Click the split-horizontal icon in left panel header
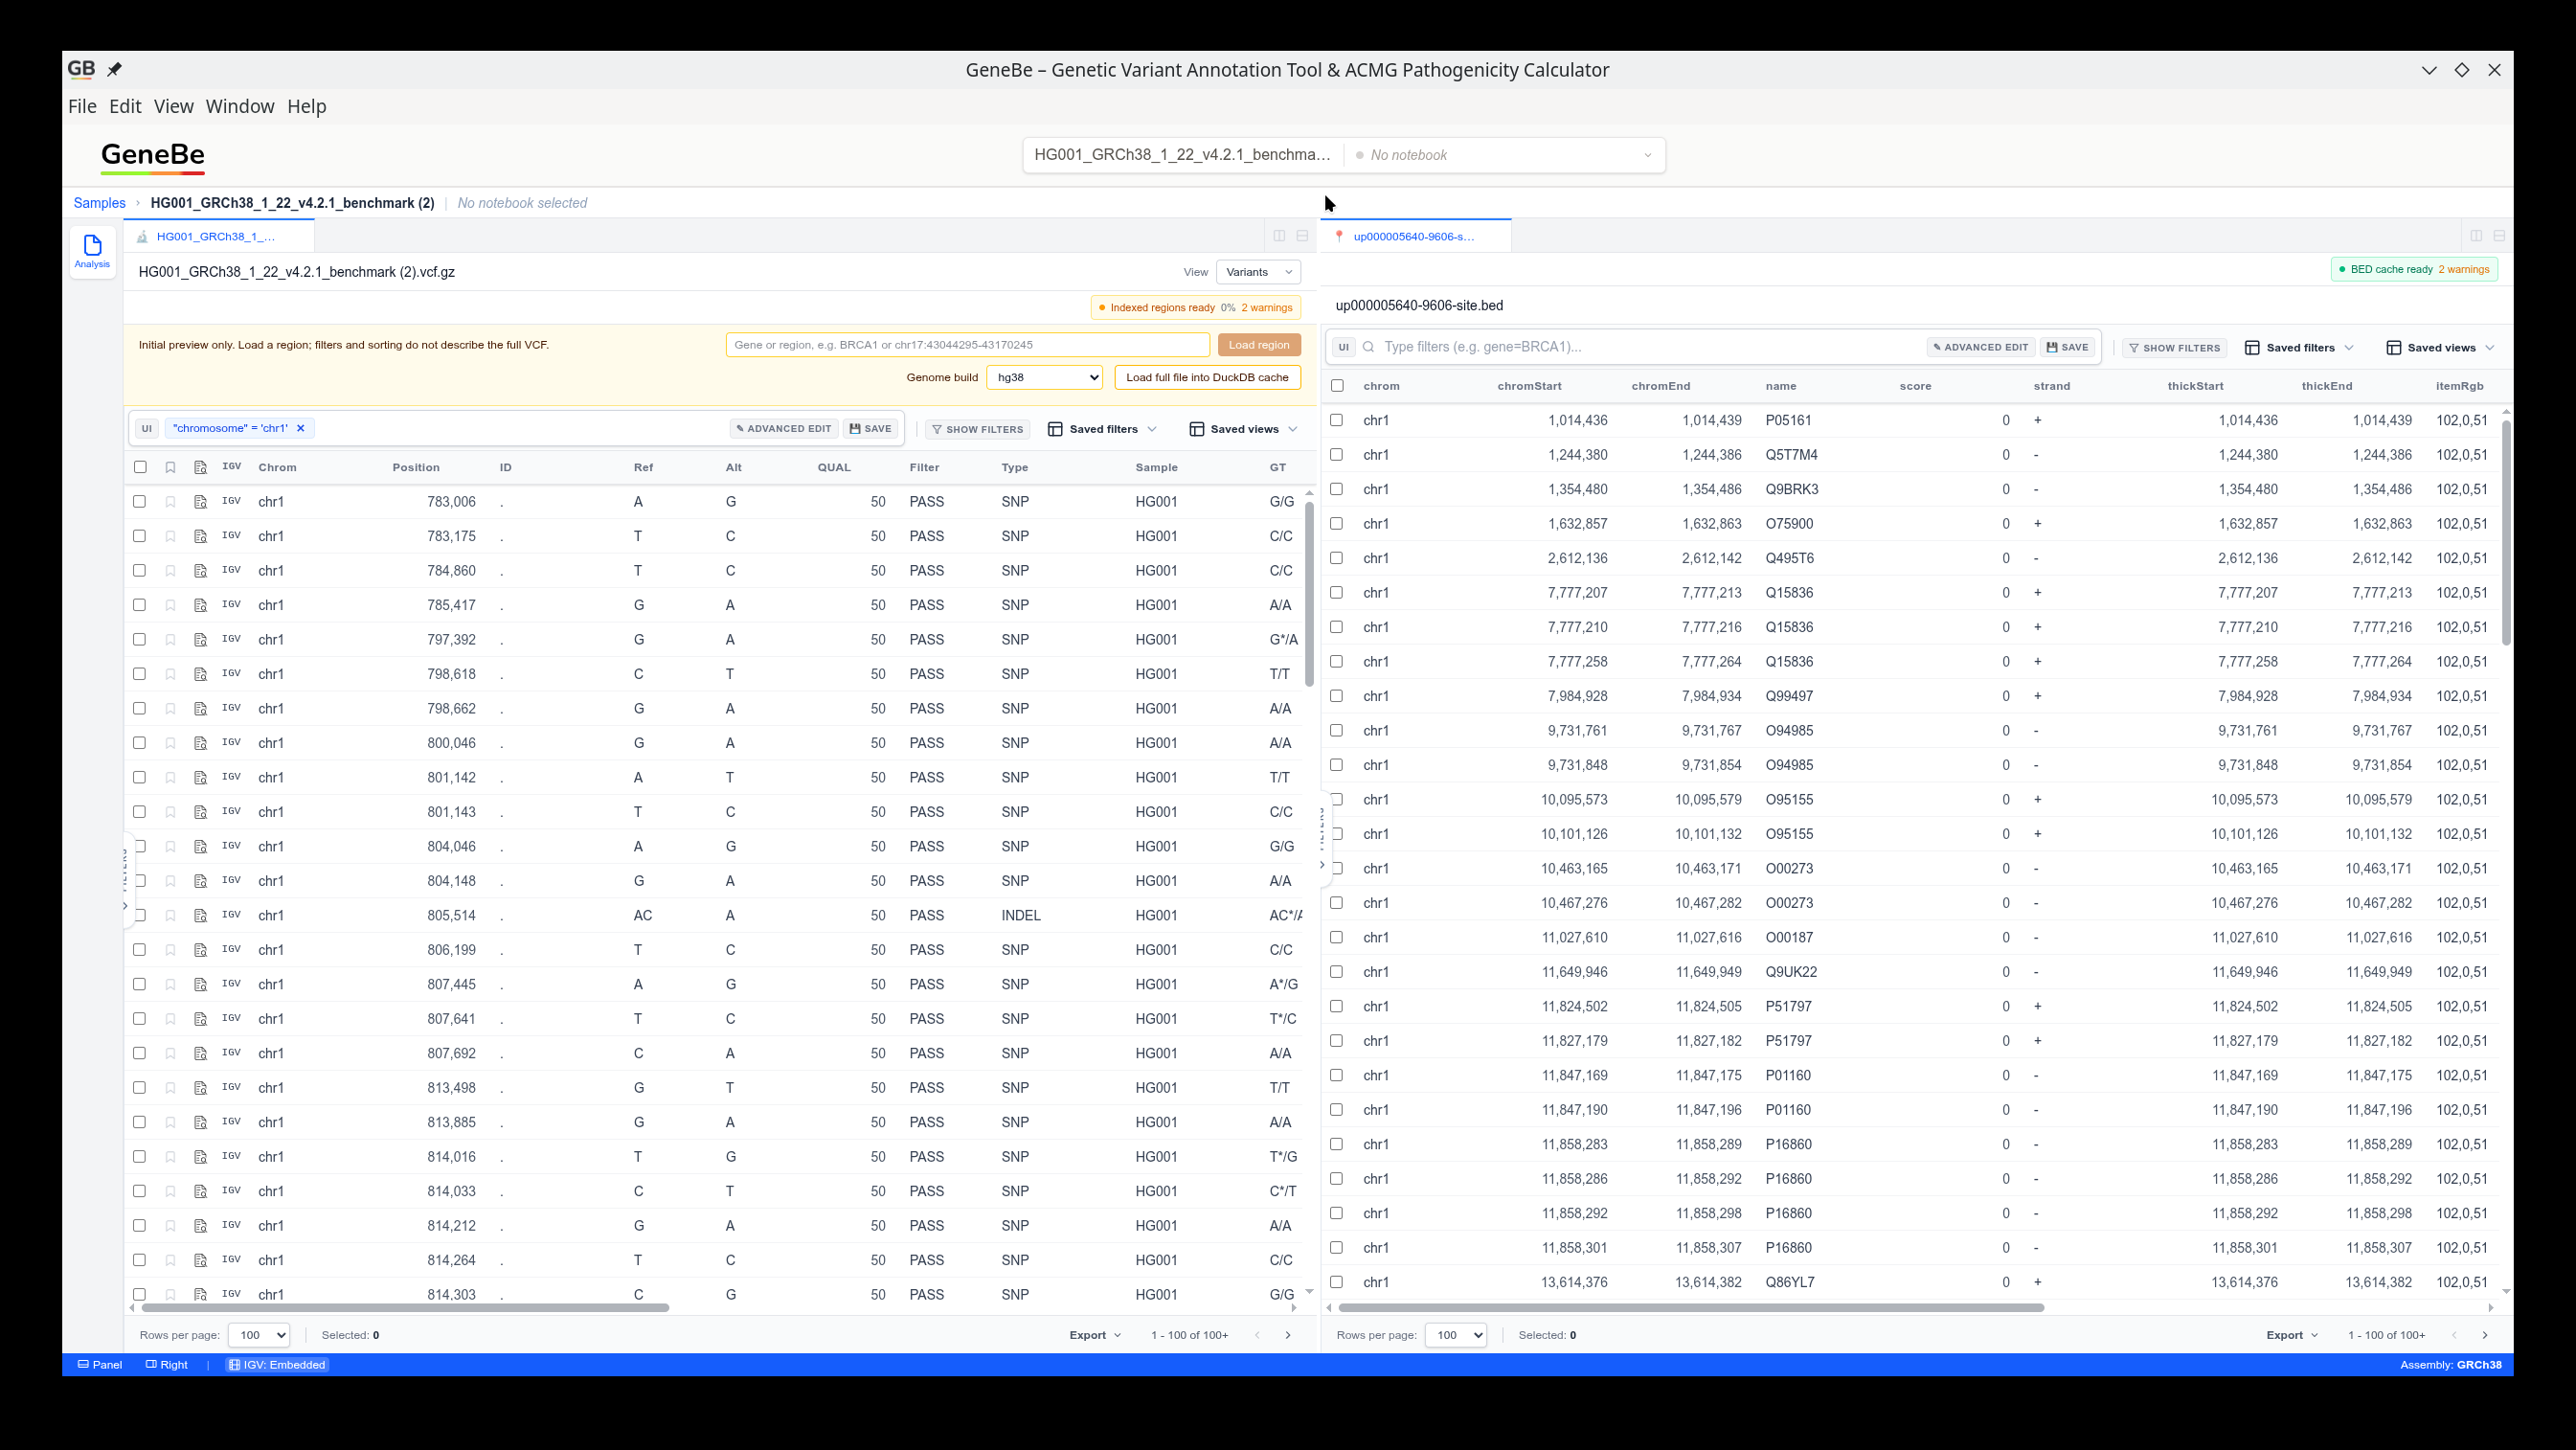Viewport: 2576px width, 1450px height. [x=1302, y=236]
